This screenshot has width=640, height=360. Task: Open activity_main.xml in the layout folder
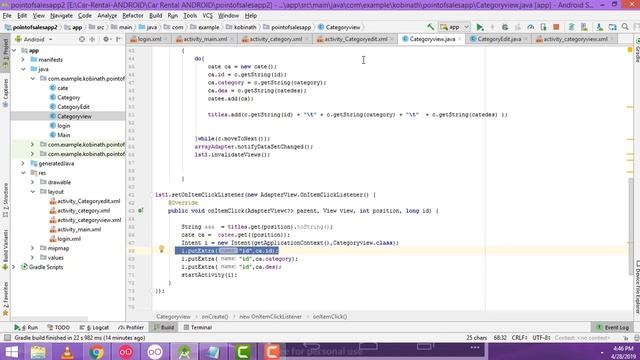[x=79, y=229]
